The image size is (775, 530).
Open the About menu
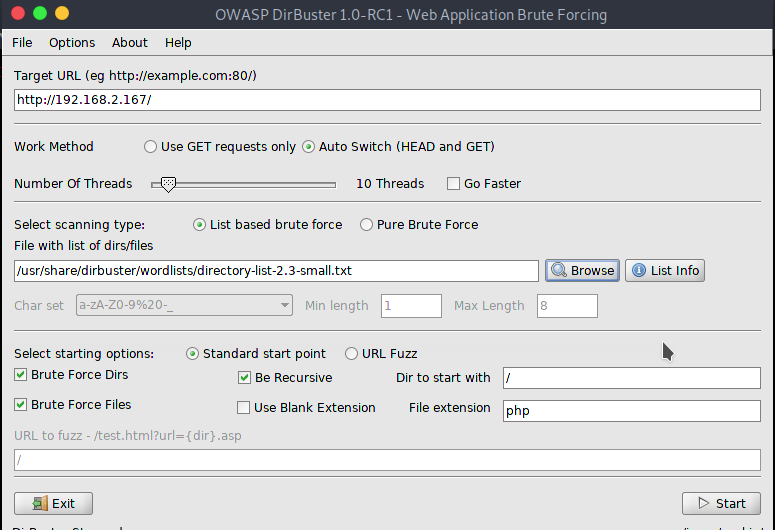click(x=129, y=43)
